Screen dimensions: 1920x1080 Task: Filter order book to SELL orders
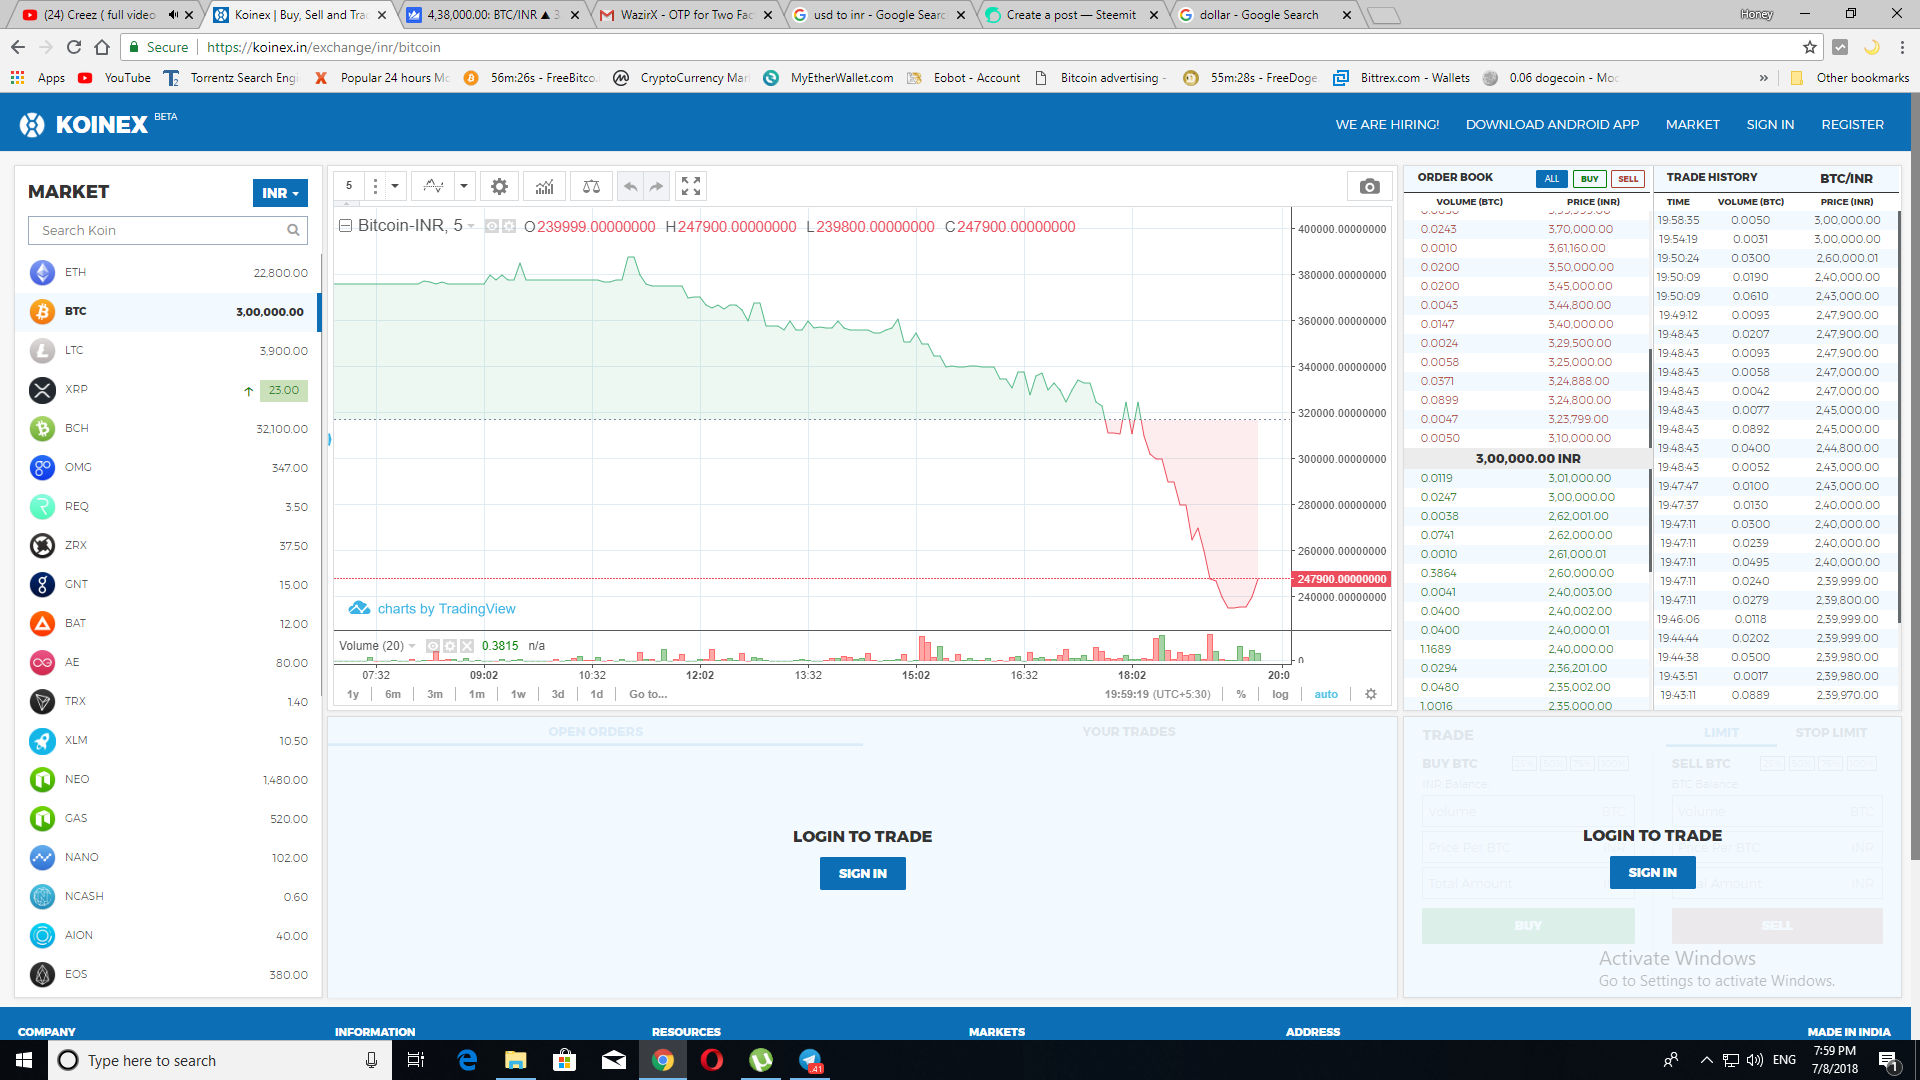[x=1628, y=179]
